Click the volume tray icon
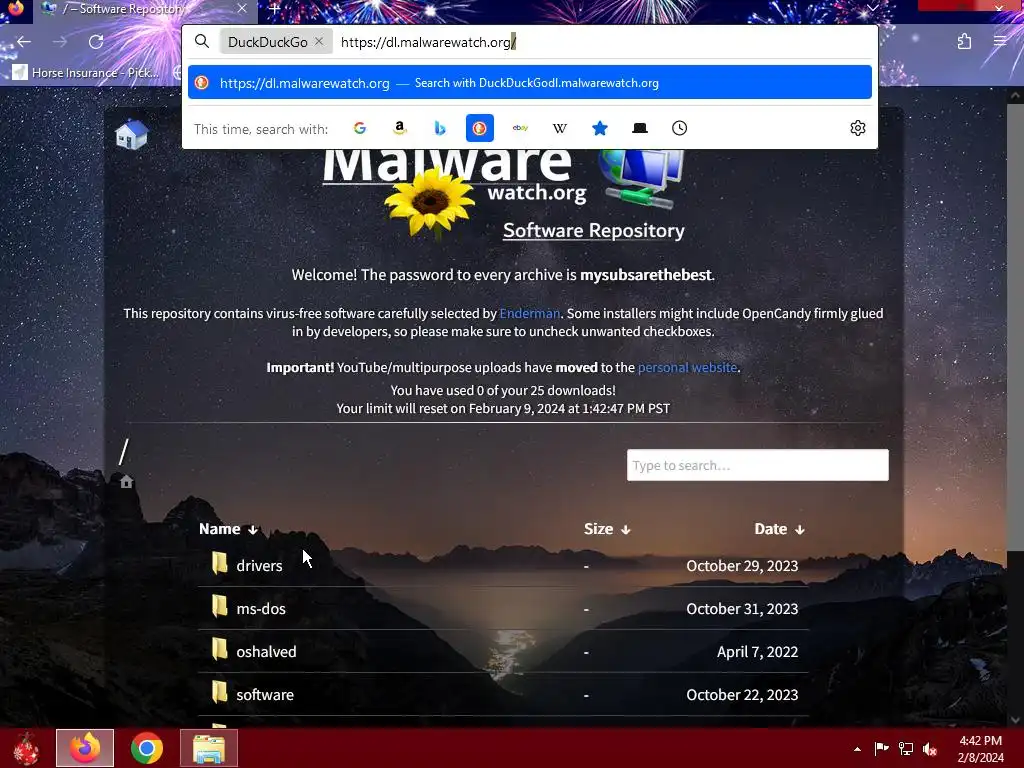 click(930, 749)
